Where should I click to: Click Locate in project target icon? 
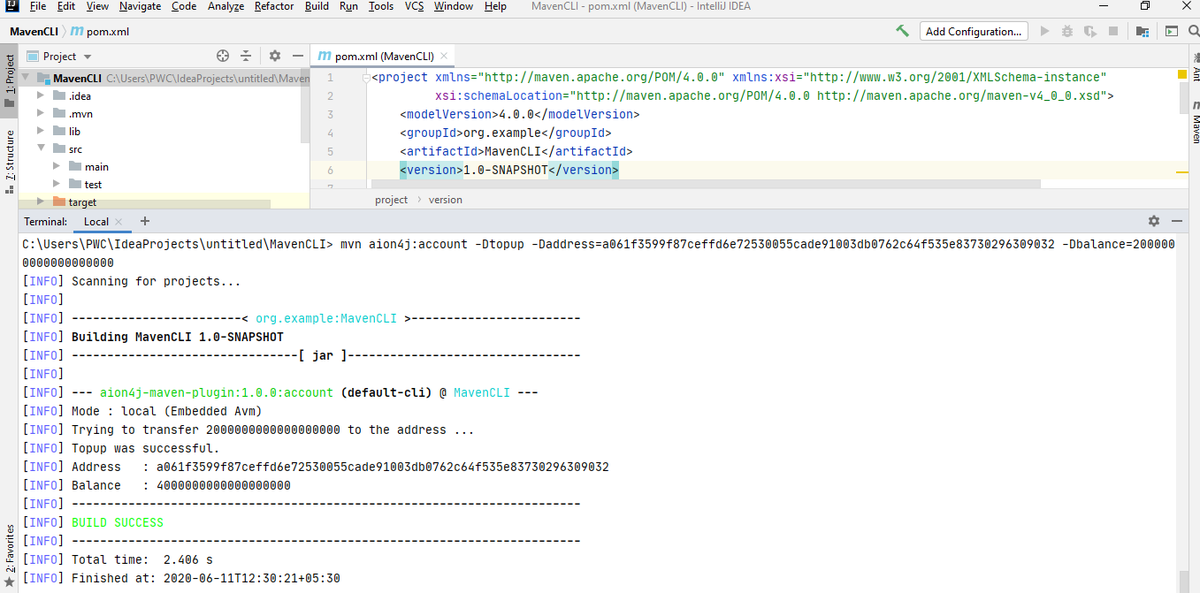(223, 56)
